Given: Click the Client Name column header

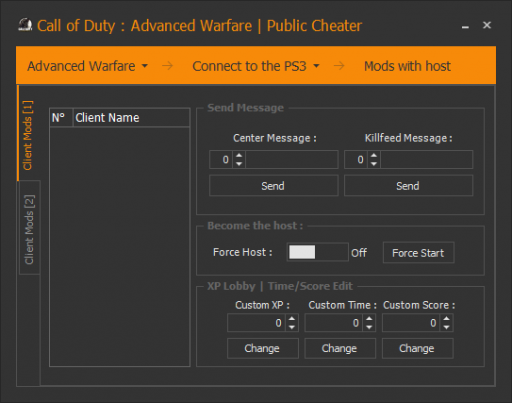Looking at the screenshot, I should tap(131, 118).
